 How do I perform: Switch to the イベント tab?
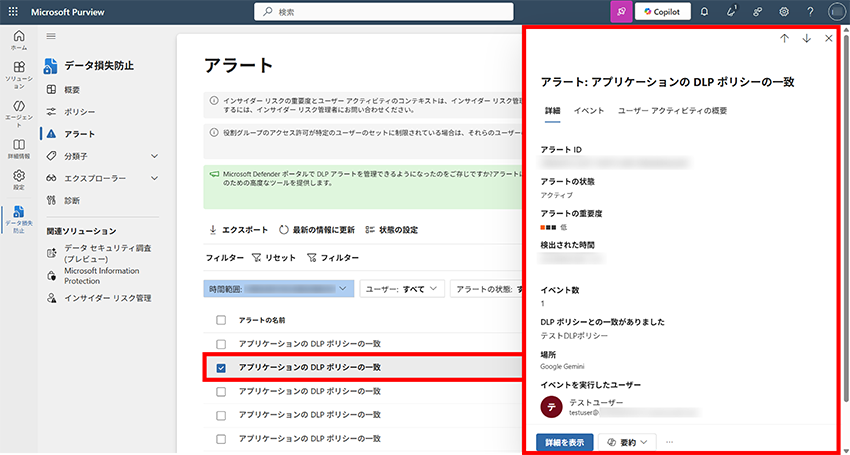coord(588,110)
